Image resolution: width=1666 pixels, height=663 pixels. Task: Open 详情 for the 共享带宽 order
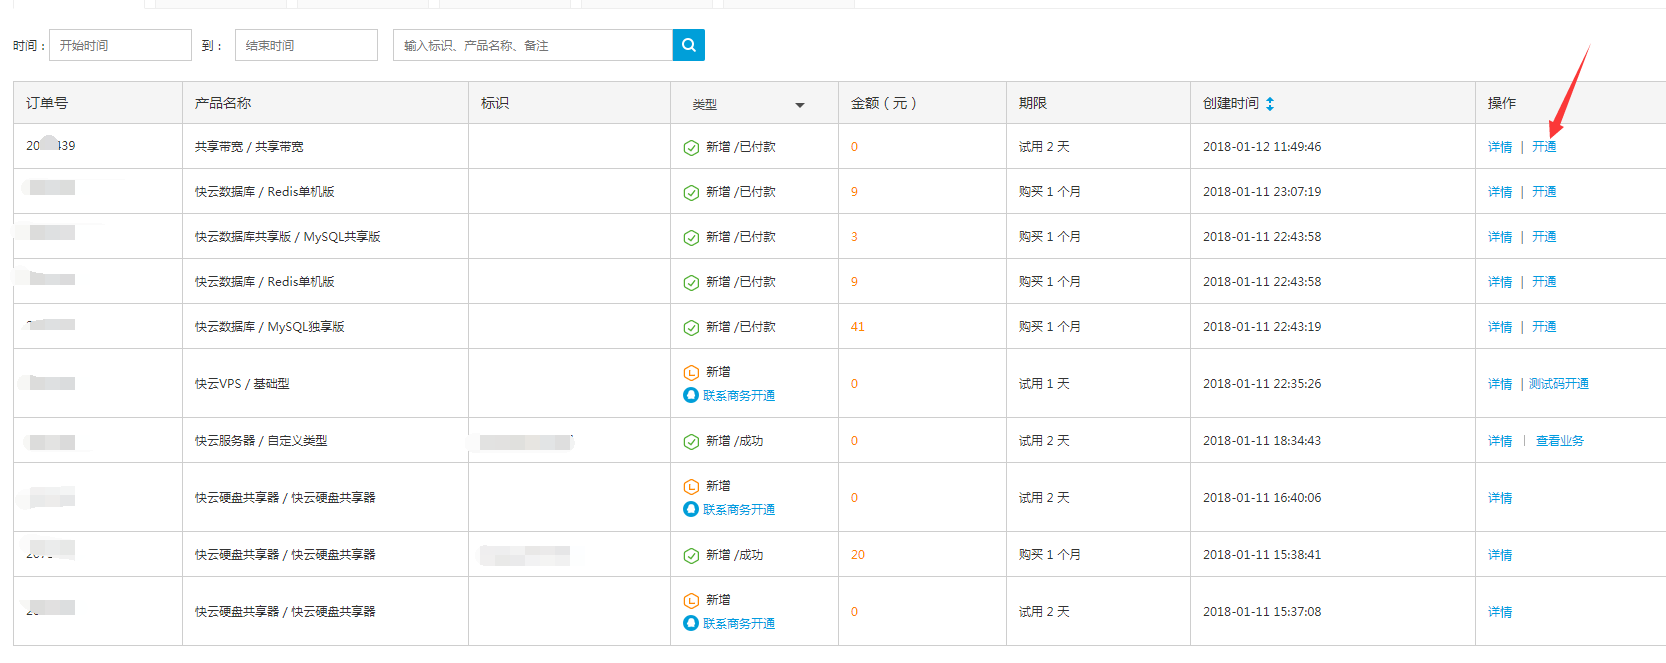[1499, 147]
